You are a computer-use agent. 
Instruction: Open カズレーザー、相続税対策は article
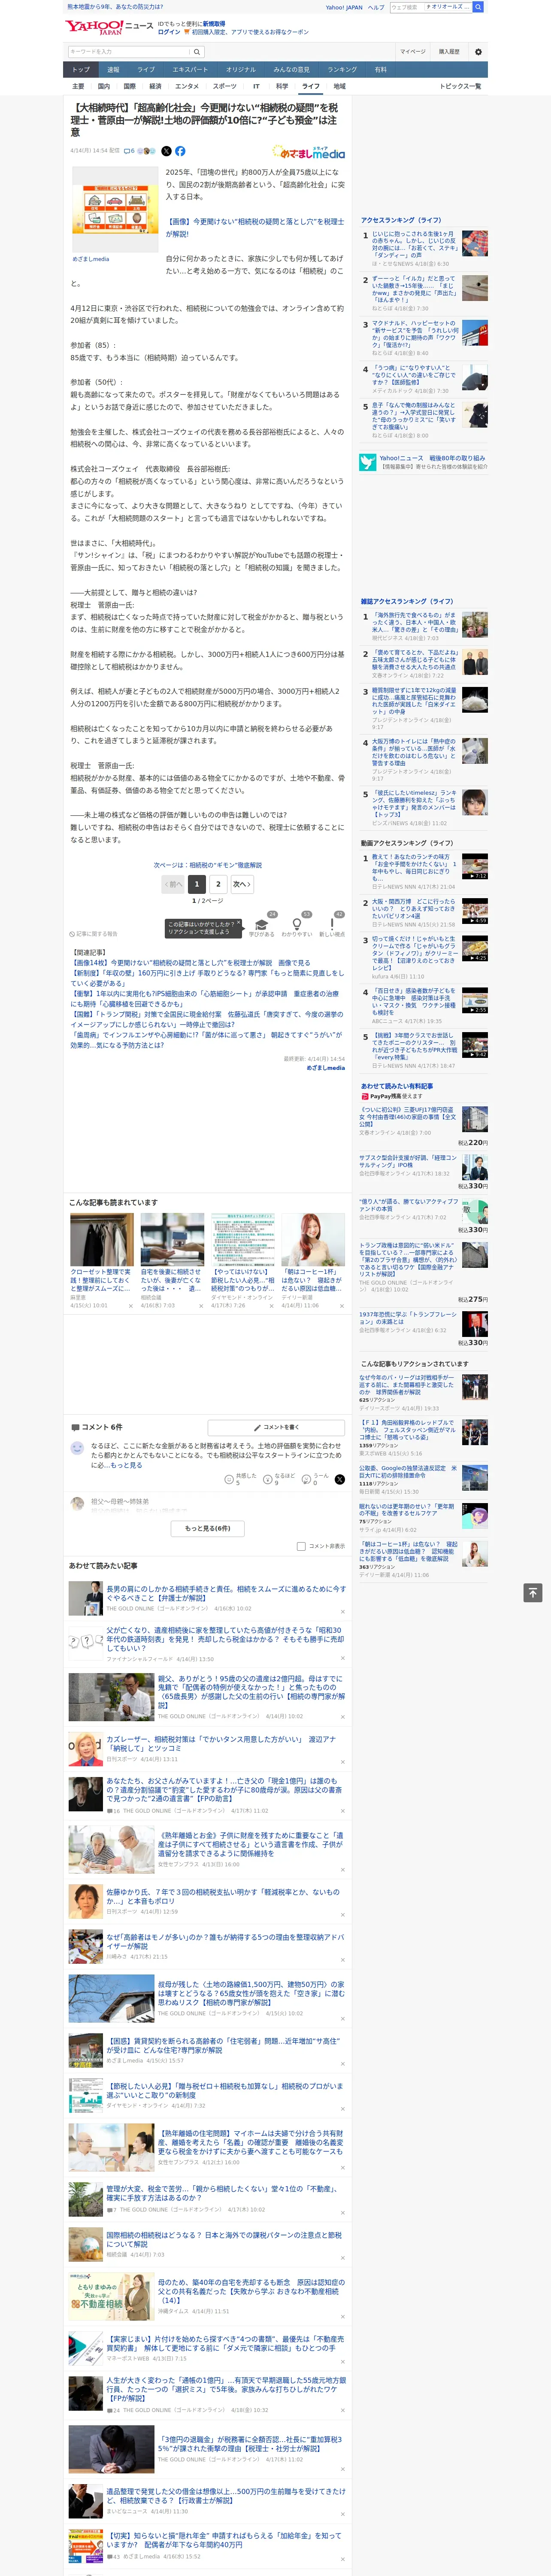tap(220, 1743)
